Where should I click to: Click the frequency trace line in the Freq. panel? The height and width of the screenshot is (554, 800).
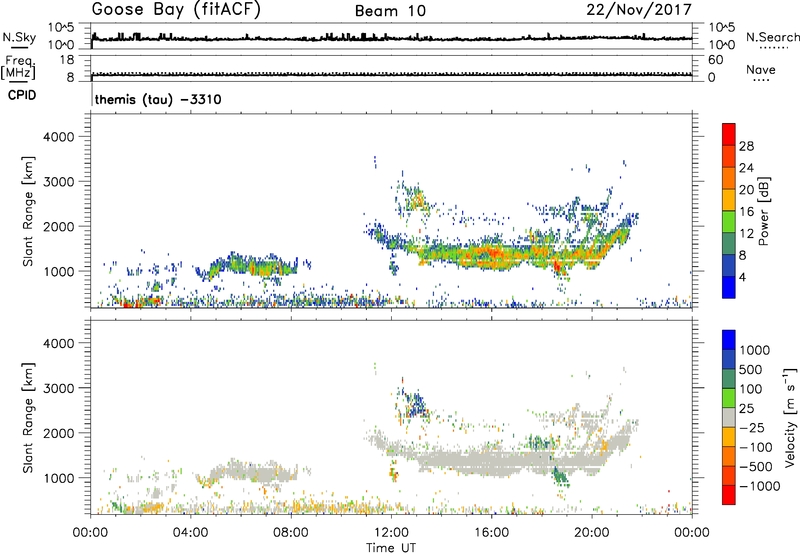click(x=391, y=75)
